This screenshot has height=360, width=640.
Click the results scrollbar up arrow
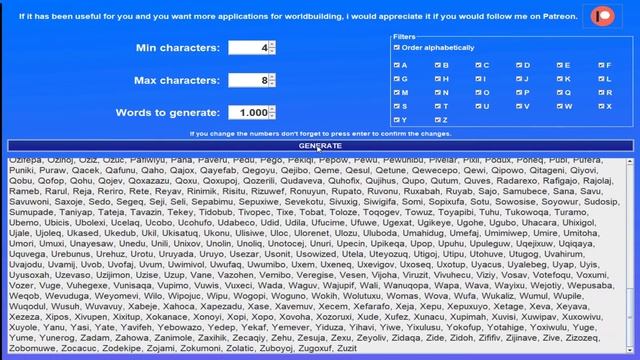[630, 162]
